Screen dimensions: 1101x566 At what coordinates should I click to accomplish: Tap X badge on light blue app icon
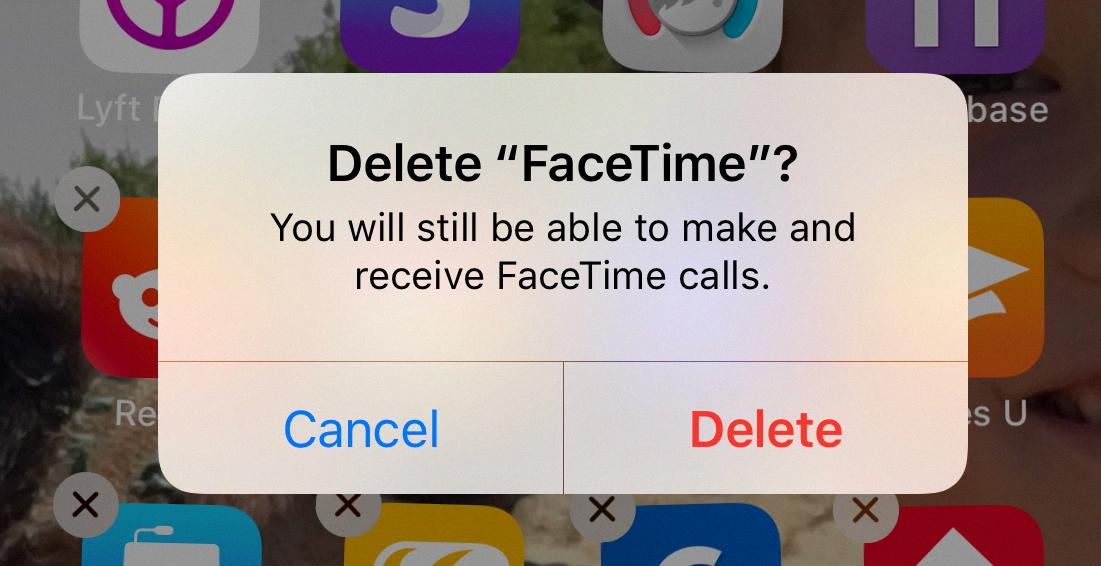pyautogui.click(x=86, y=505)
